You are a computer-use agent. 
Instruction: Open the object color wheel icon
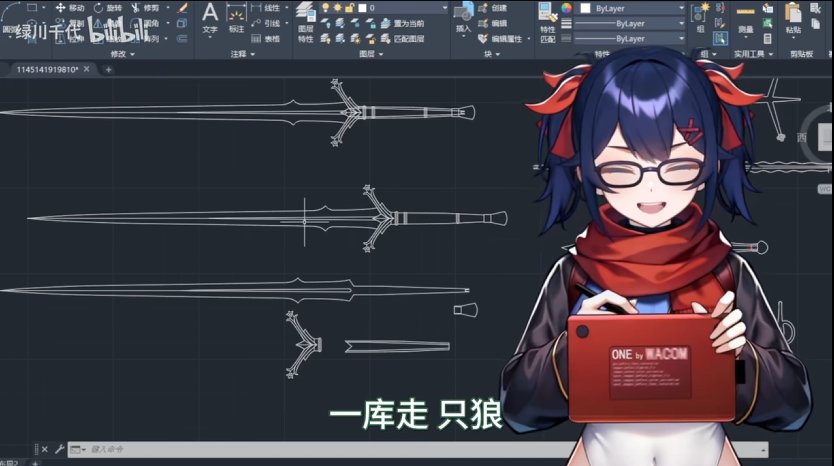point(566,8)
